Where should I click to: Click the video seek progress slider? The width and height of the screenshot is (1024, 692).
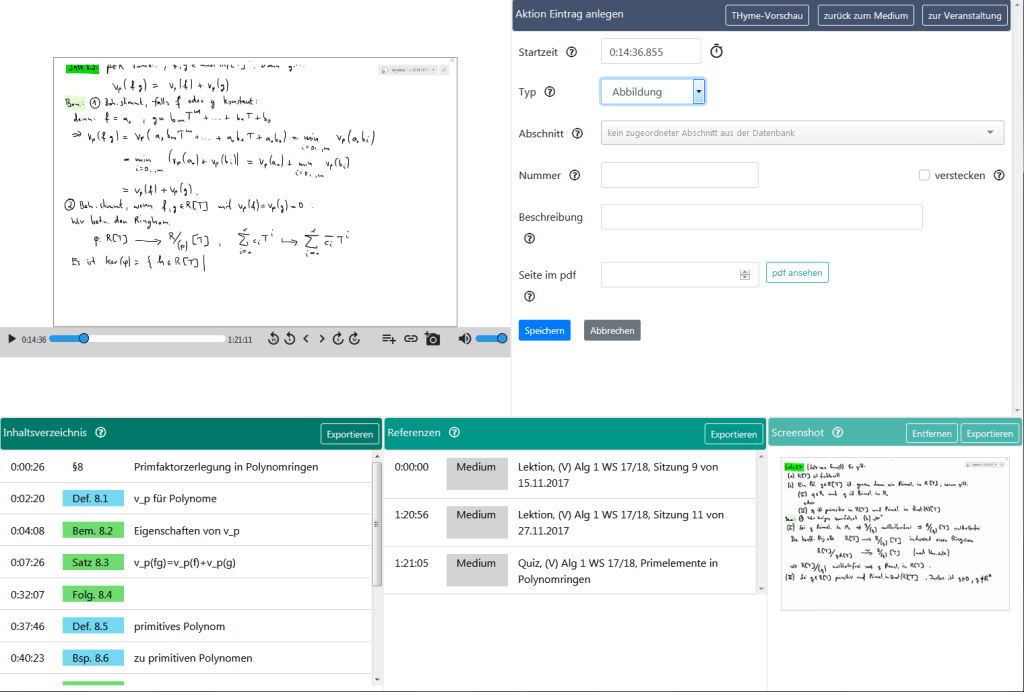(137, 339)
